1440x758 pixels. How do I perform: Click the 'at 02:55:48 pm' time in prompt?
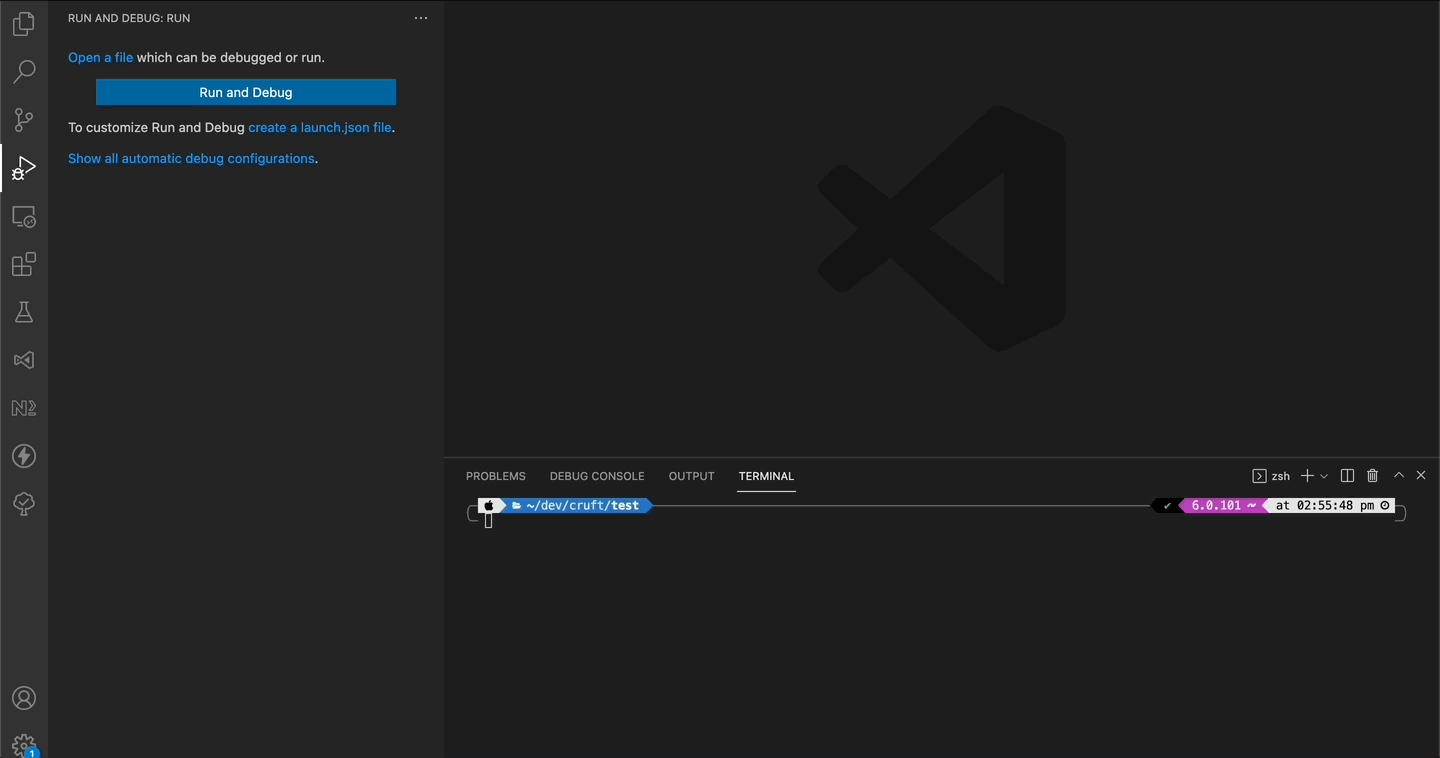(1325, 505)
